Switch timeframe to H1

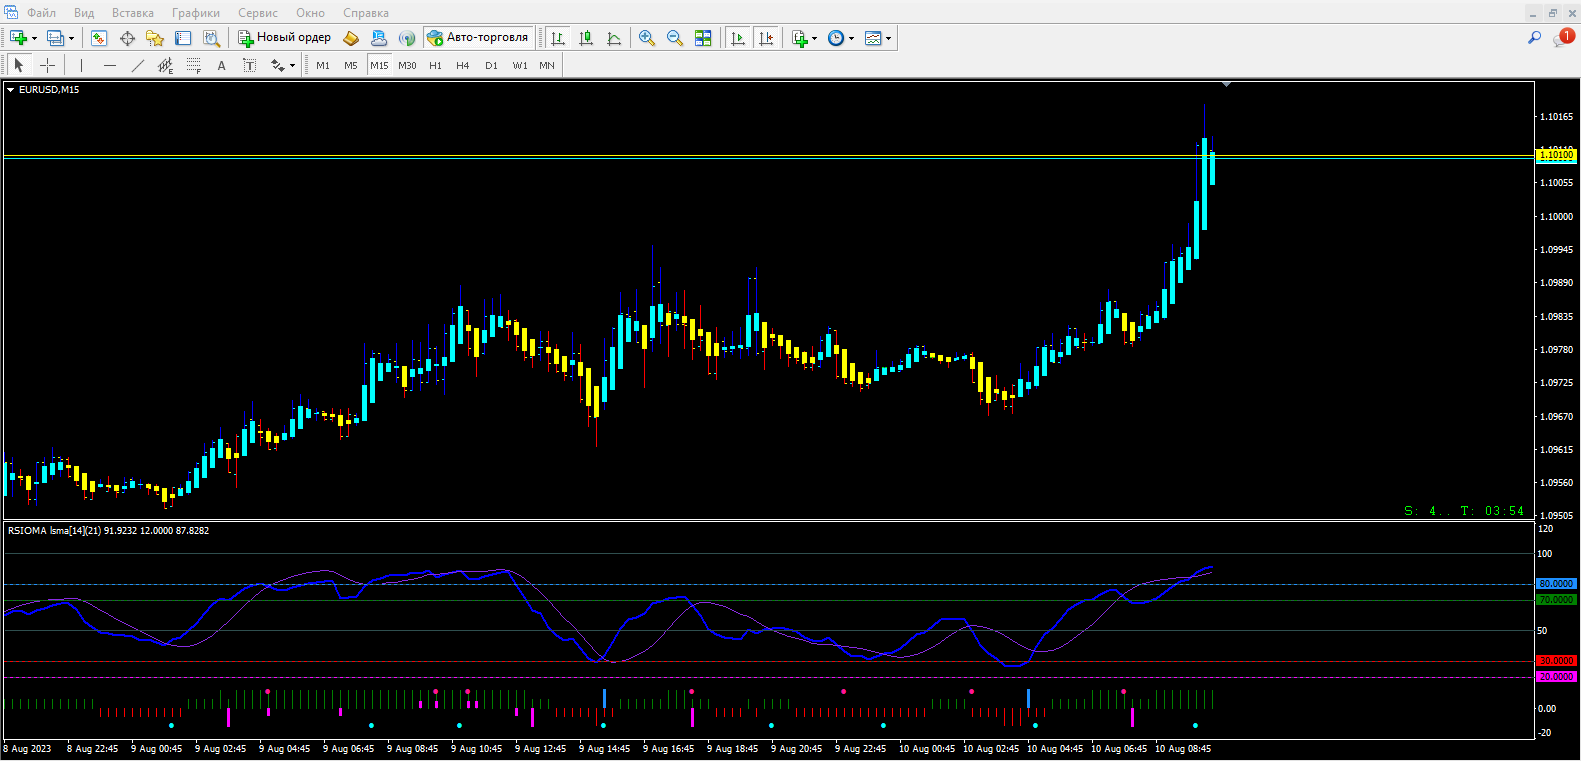[x=435, y=65]
